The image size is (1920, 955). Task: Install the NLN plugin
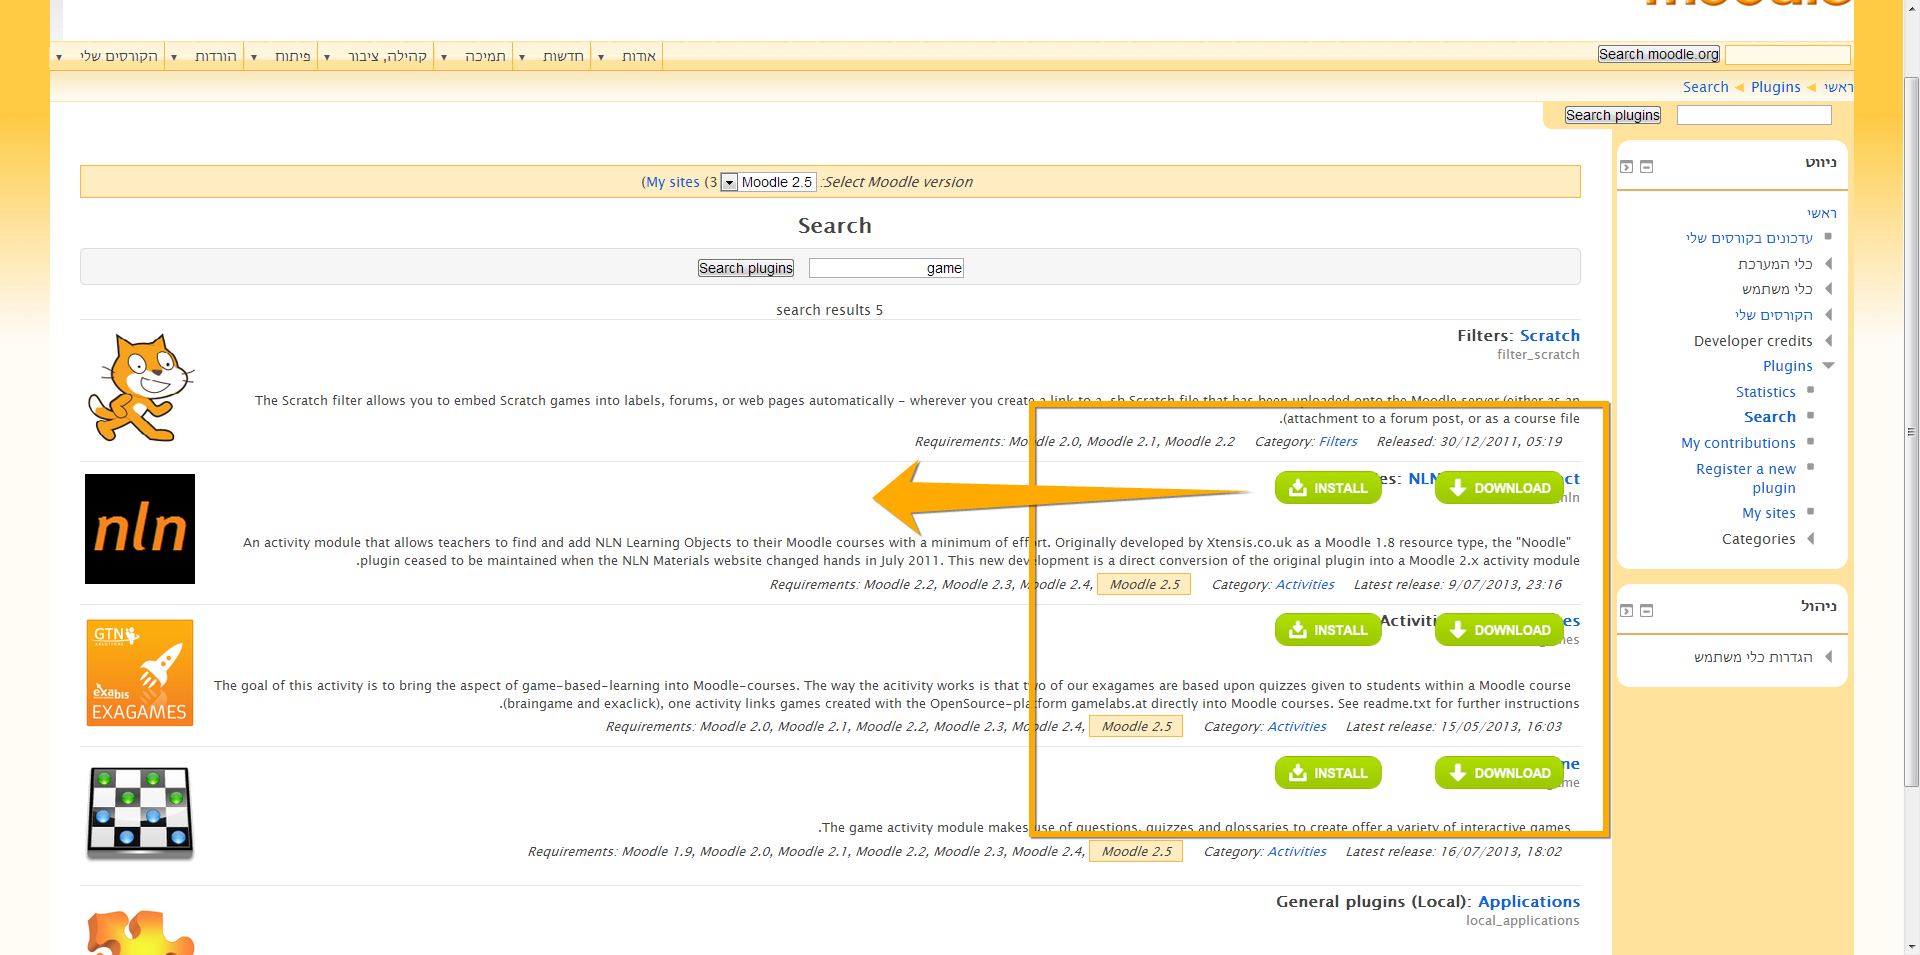[1328, 488]
